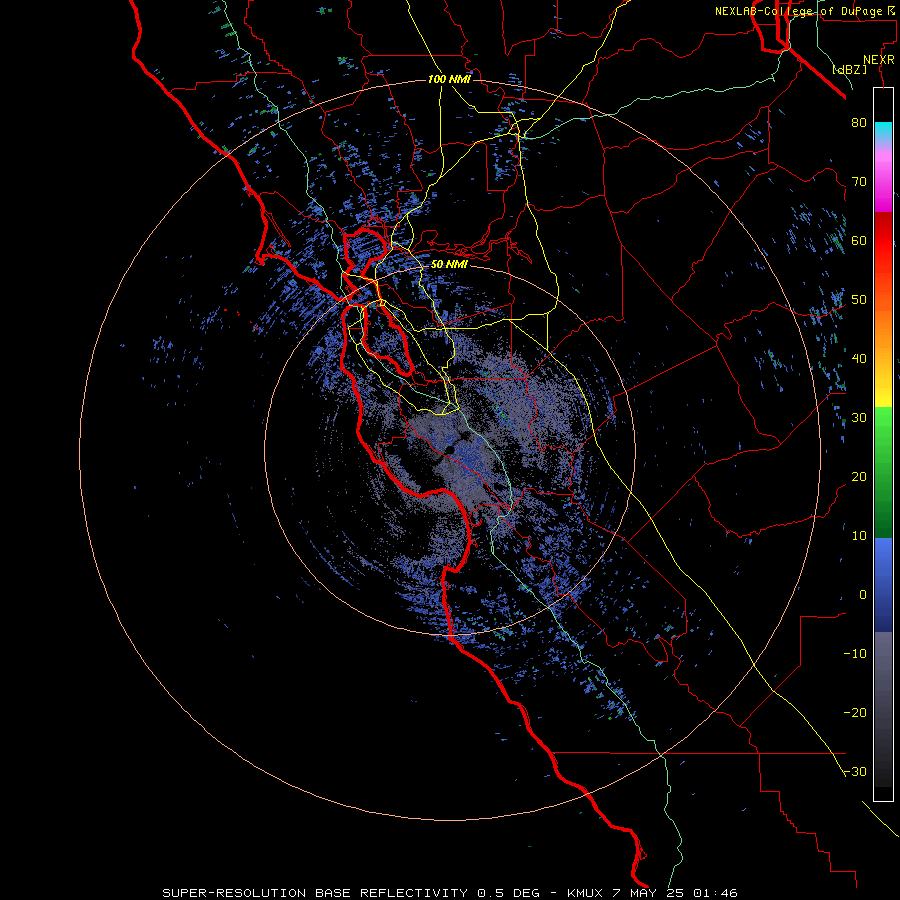Click the [dBZ] units label
The height and width of the screenshot is (900, 900).
(850, 69)
